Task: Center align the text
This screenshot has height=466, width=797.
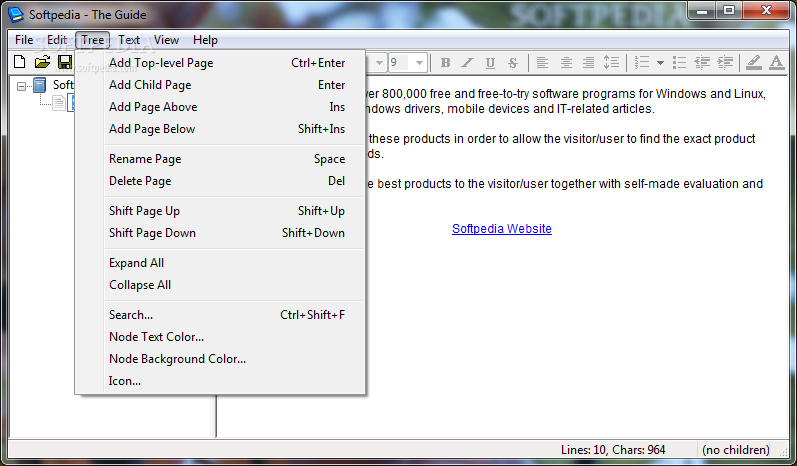Action: coord(566,63)
